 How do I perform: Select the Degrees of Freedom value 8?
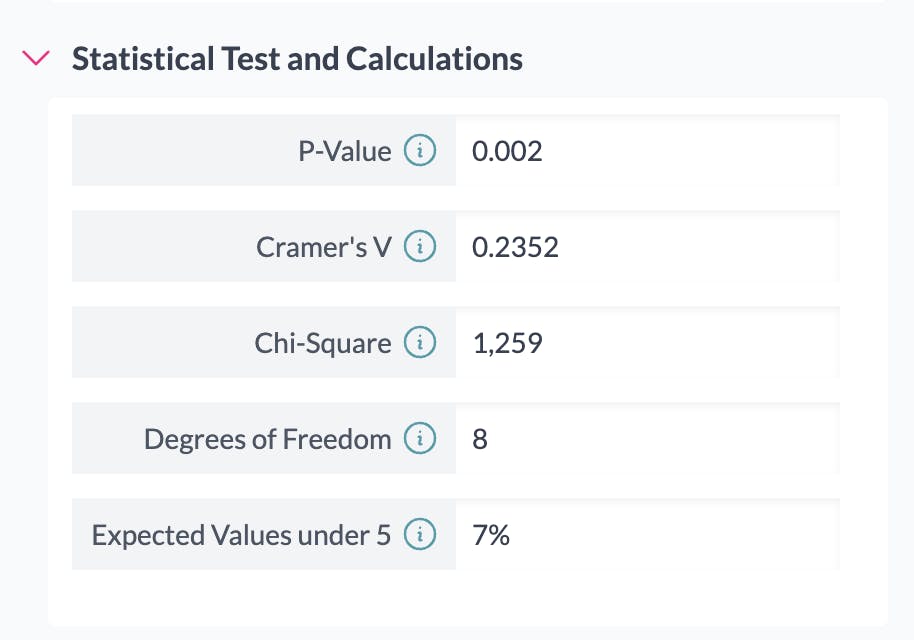[480, 440]
